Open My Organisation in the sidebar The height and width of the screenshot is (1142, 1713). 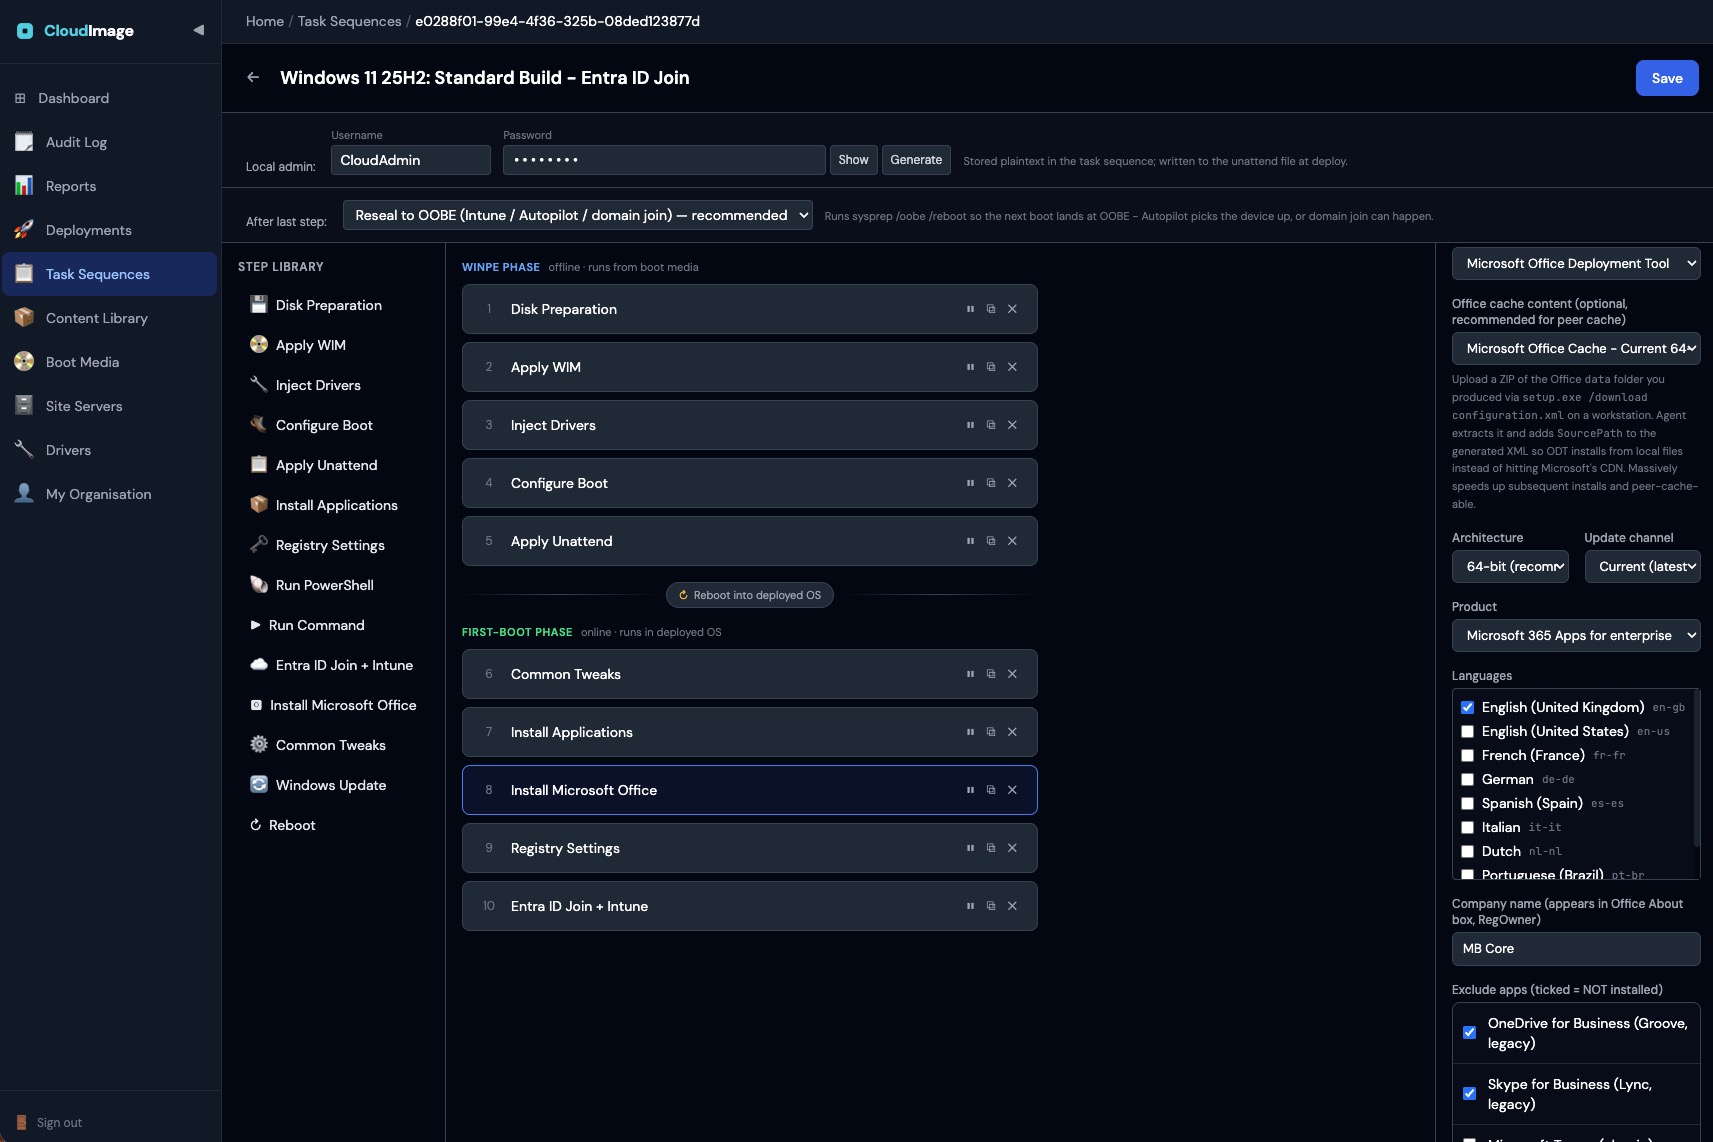[x=109, y=494]
